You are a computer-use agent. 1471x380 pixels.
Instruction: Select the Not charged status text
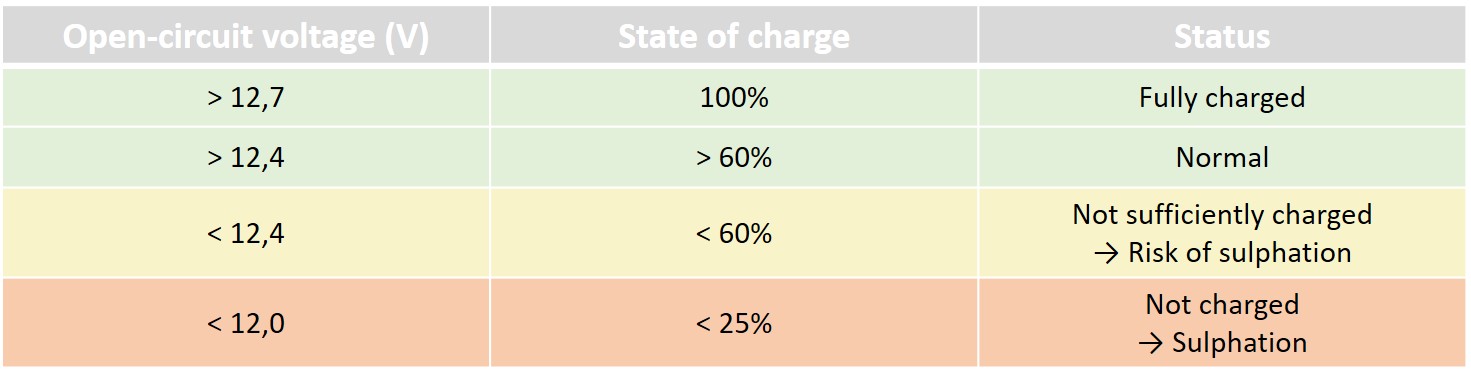point(1222,304)
